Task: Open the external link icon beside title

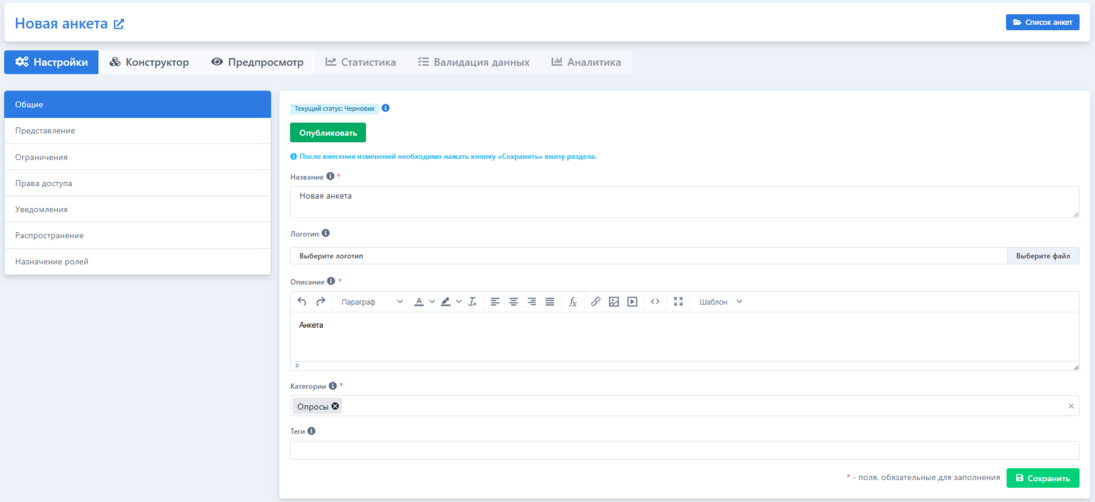Action: click(119, 24)
